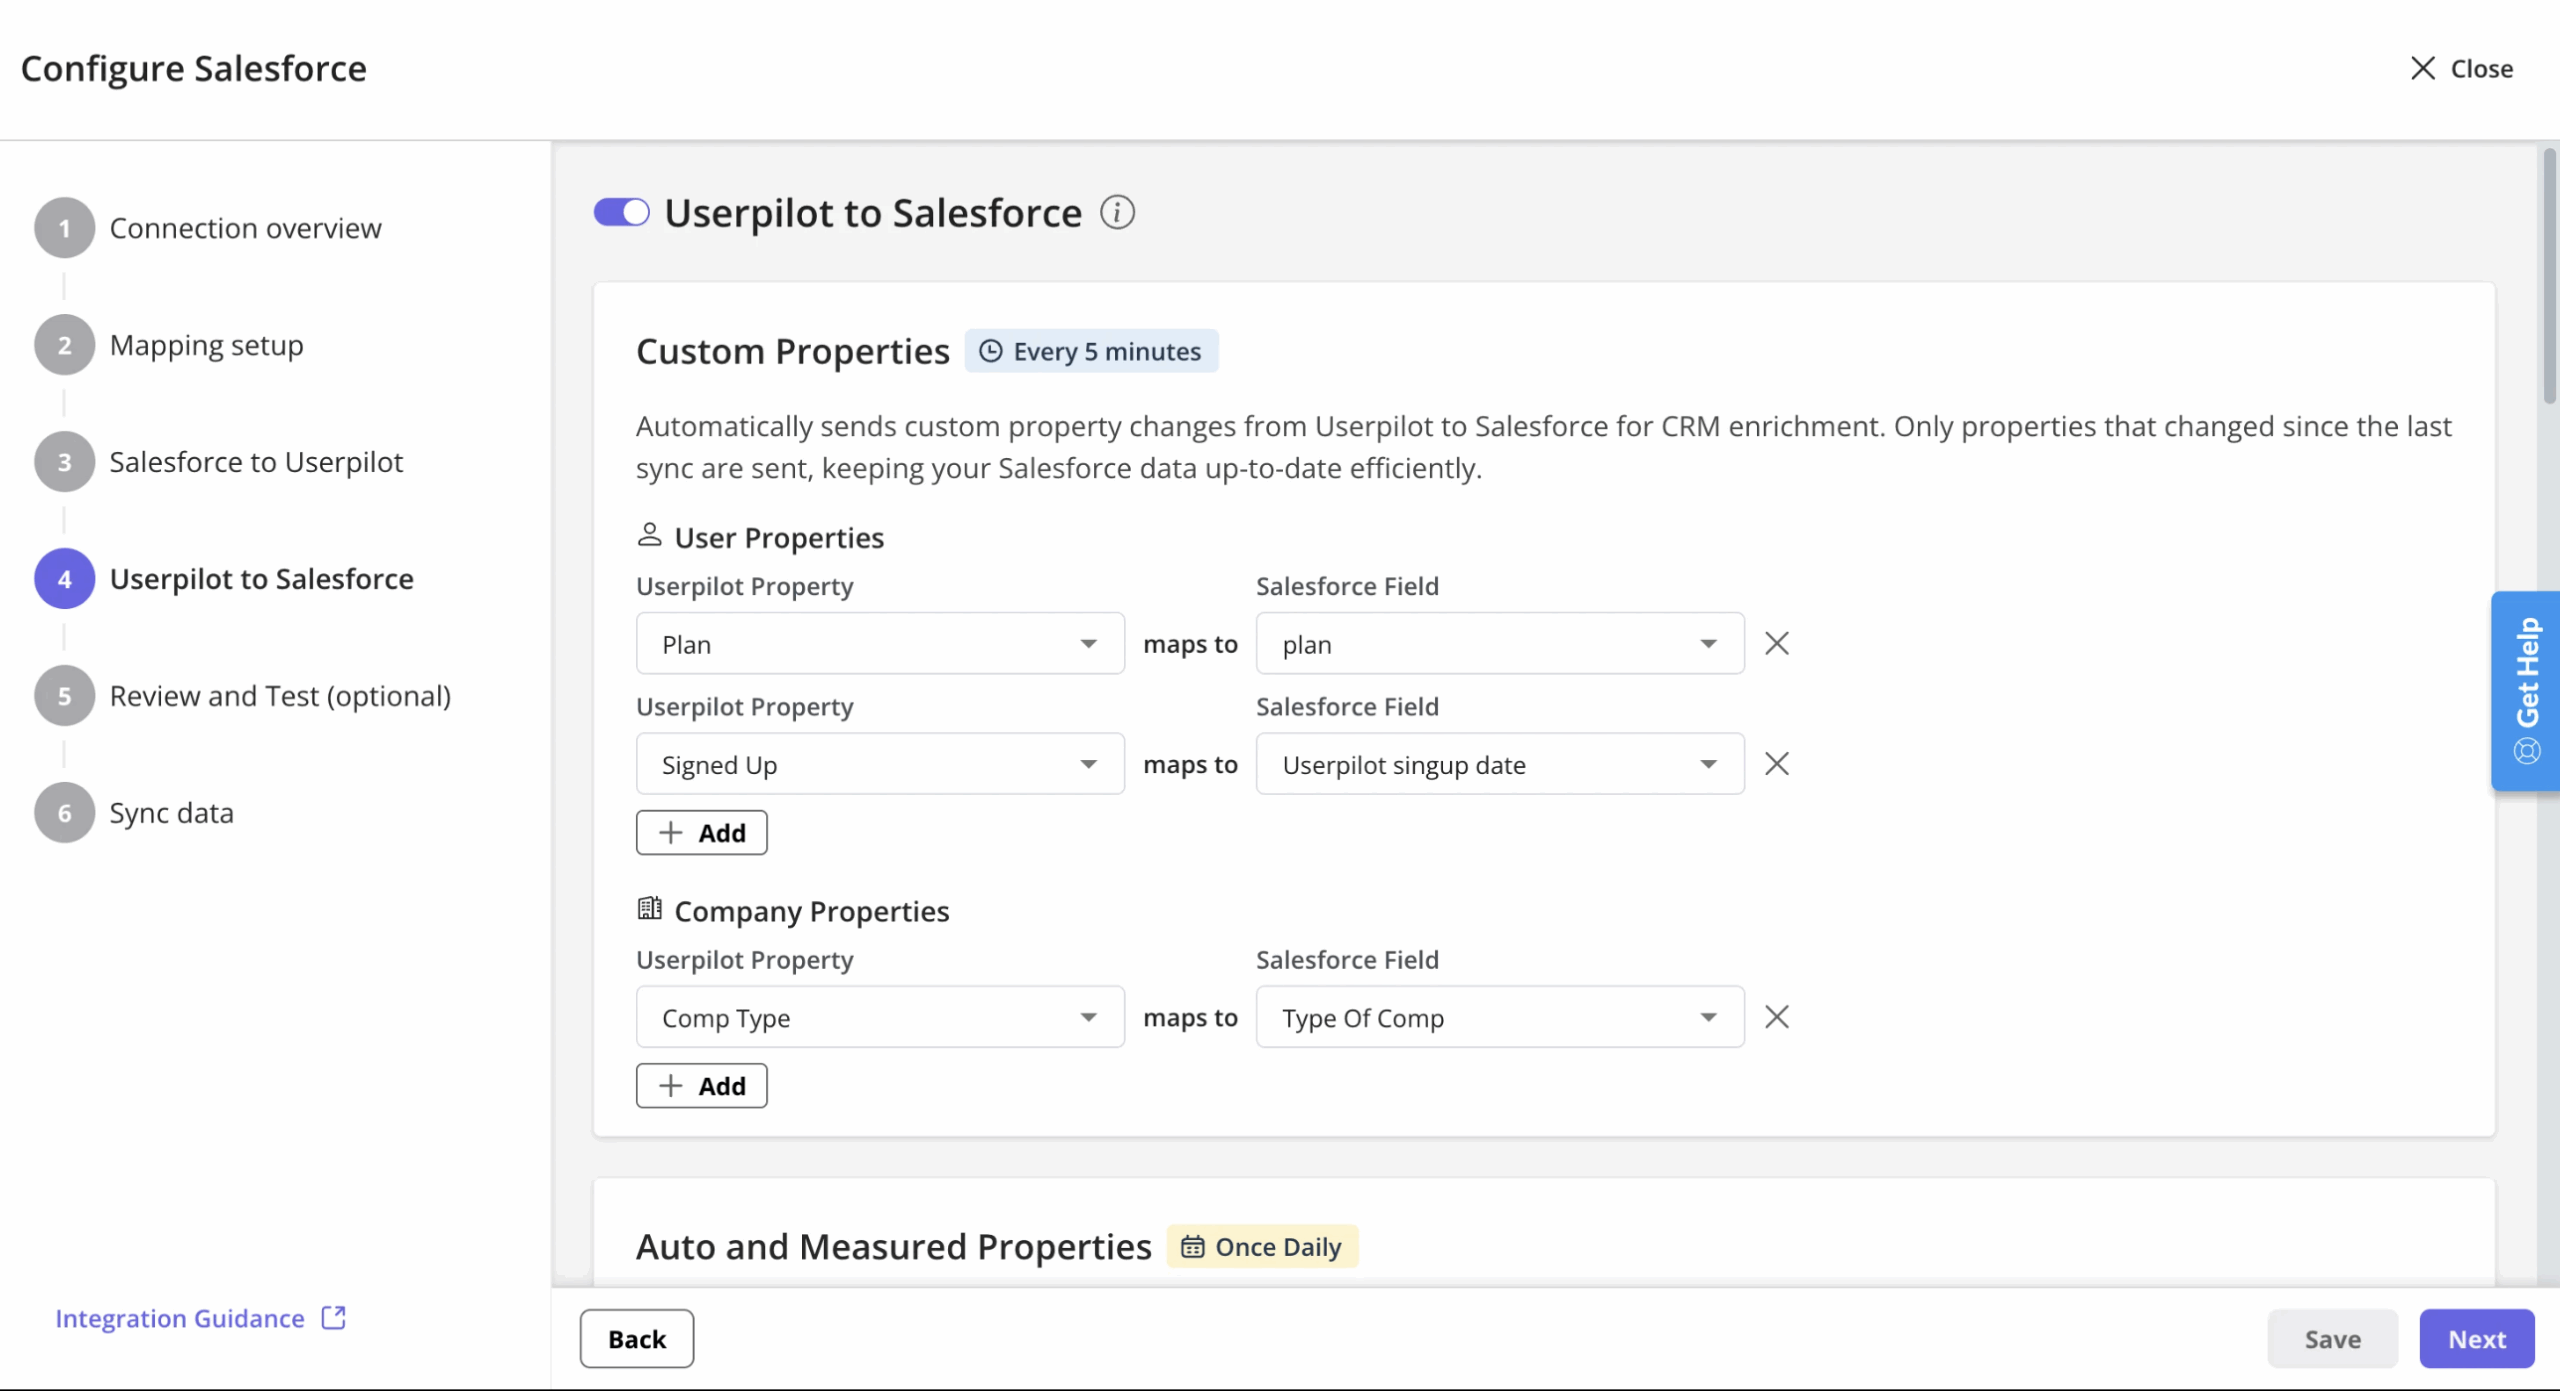The image size is (2560, 1391).
Task: Click the Once Daily badge
Action: (1262, 1246)
